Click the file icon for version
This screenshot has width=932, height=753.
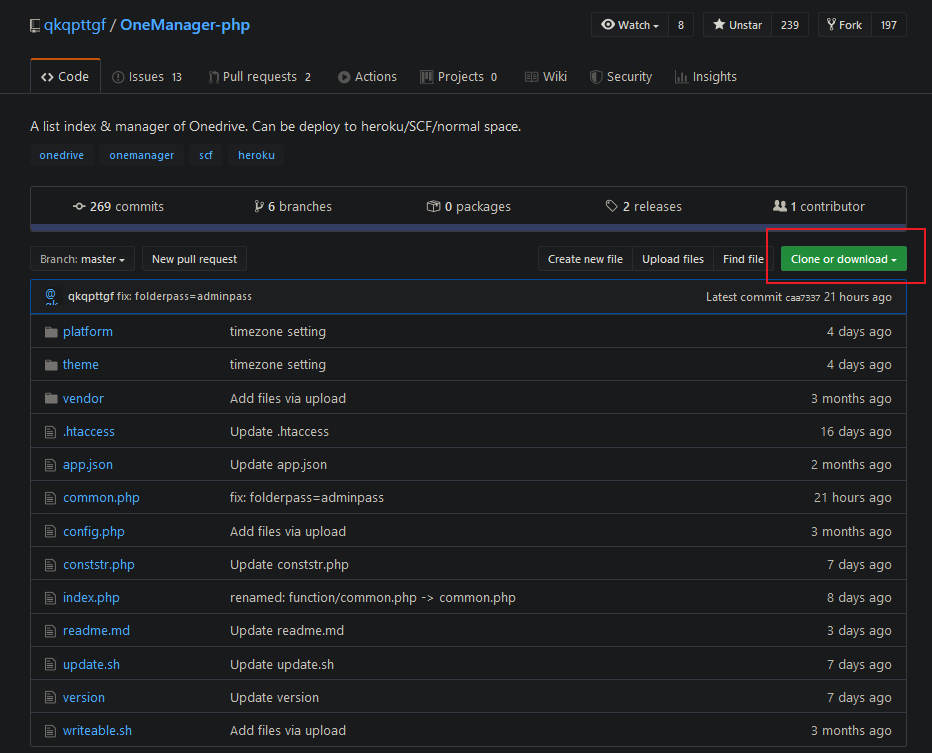pyautogui.click(x=51, y=698)
